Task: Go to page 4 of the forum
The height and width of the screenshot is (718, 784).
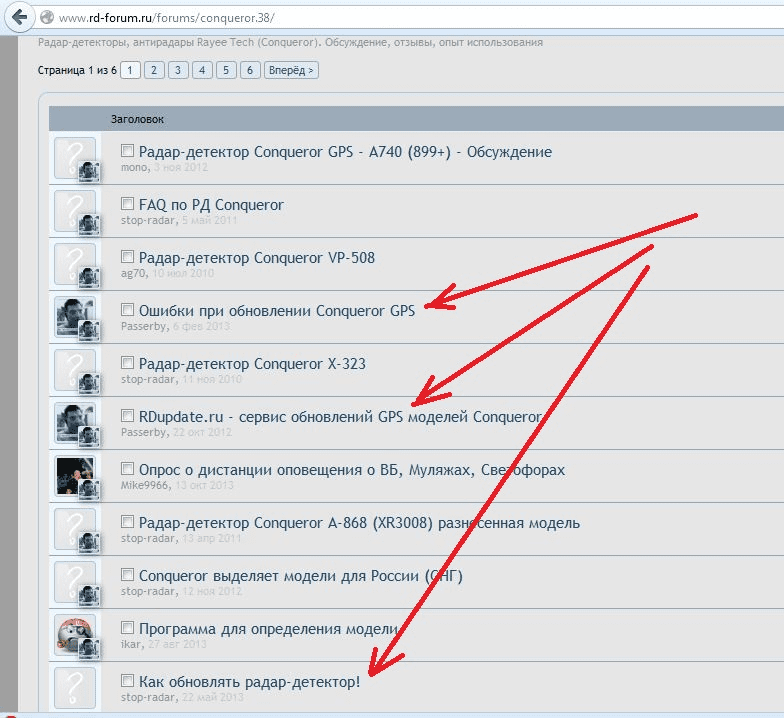Action: point(202,70)
